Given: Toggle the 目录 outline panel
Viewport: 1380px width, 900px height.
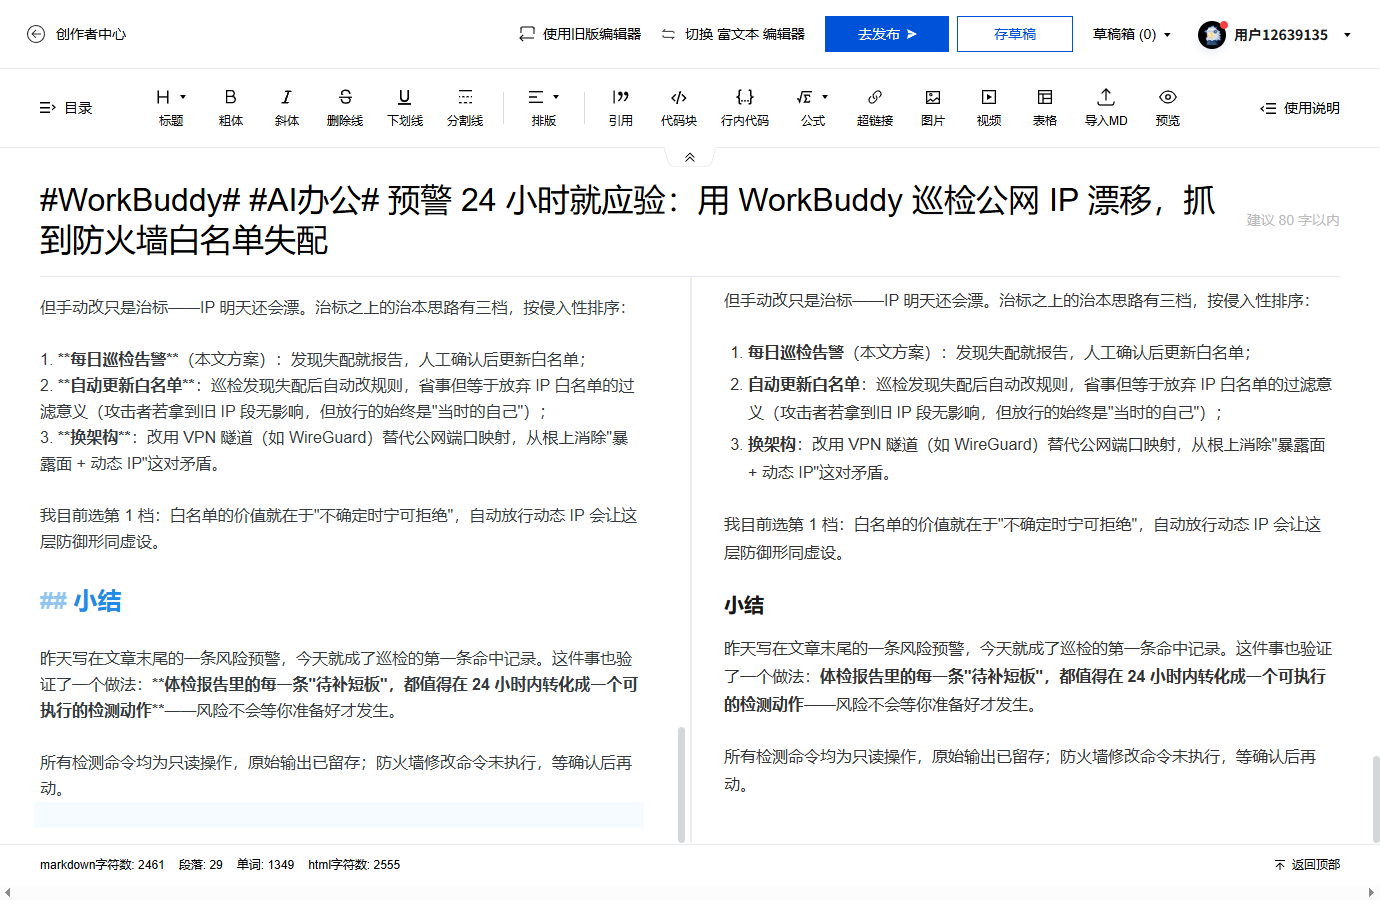Looking at the screenshot, I should coord(66,108).
